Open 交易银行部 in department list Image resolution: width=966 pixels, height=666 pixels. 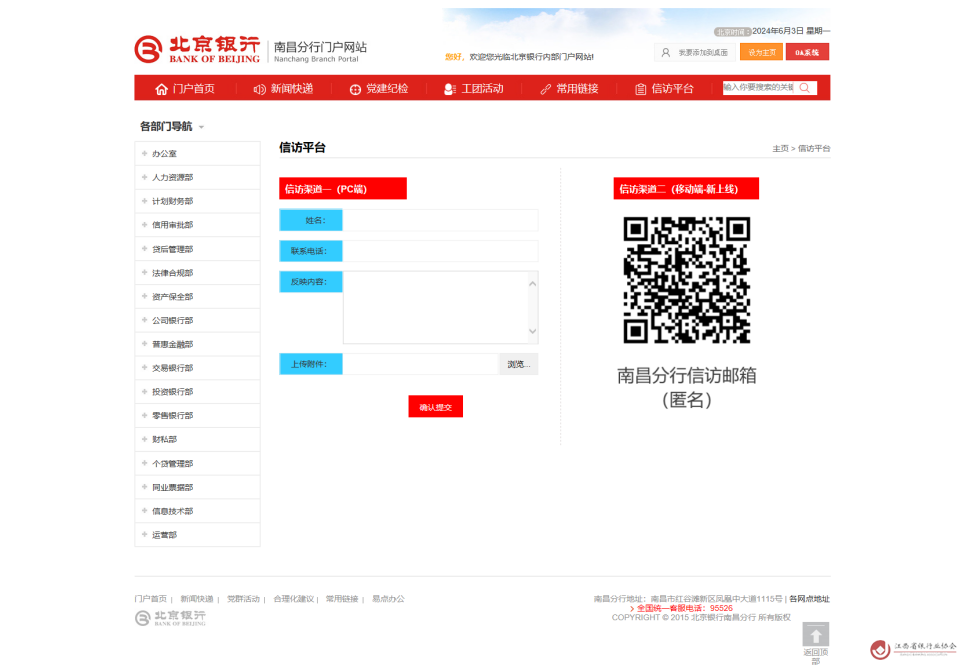(197, 368)
